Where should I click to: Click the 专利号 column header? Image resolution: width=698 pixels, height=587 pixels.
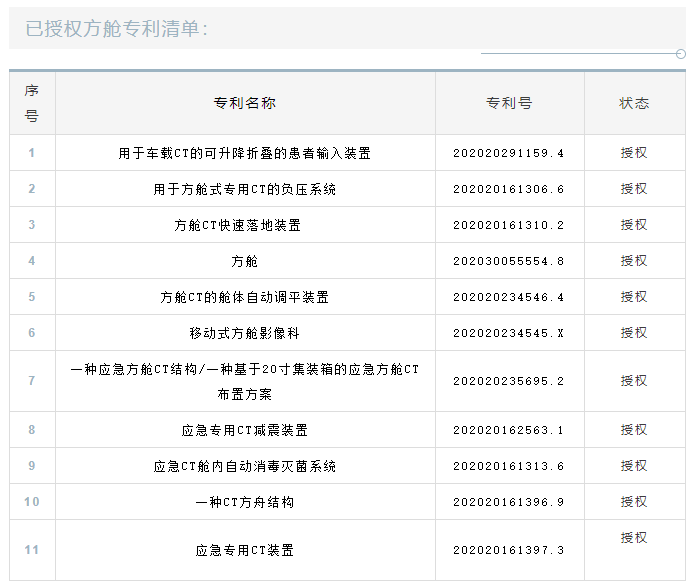[x=509, y=103]
